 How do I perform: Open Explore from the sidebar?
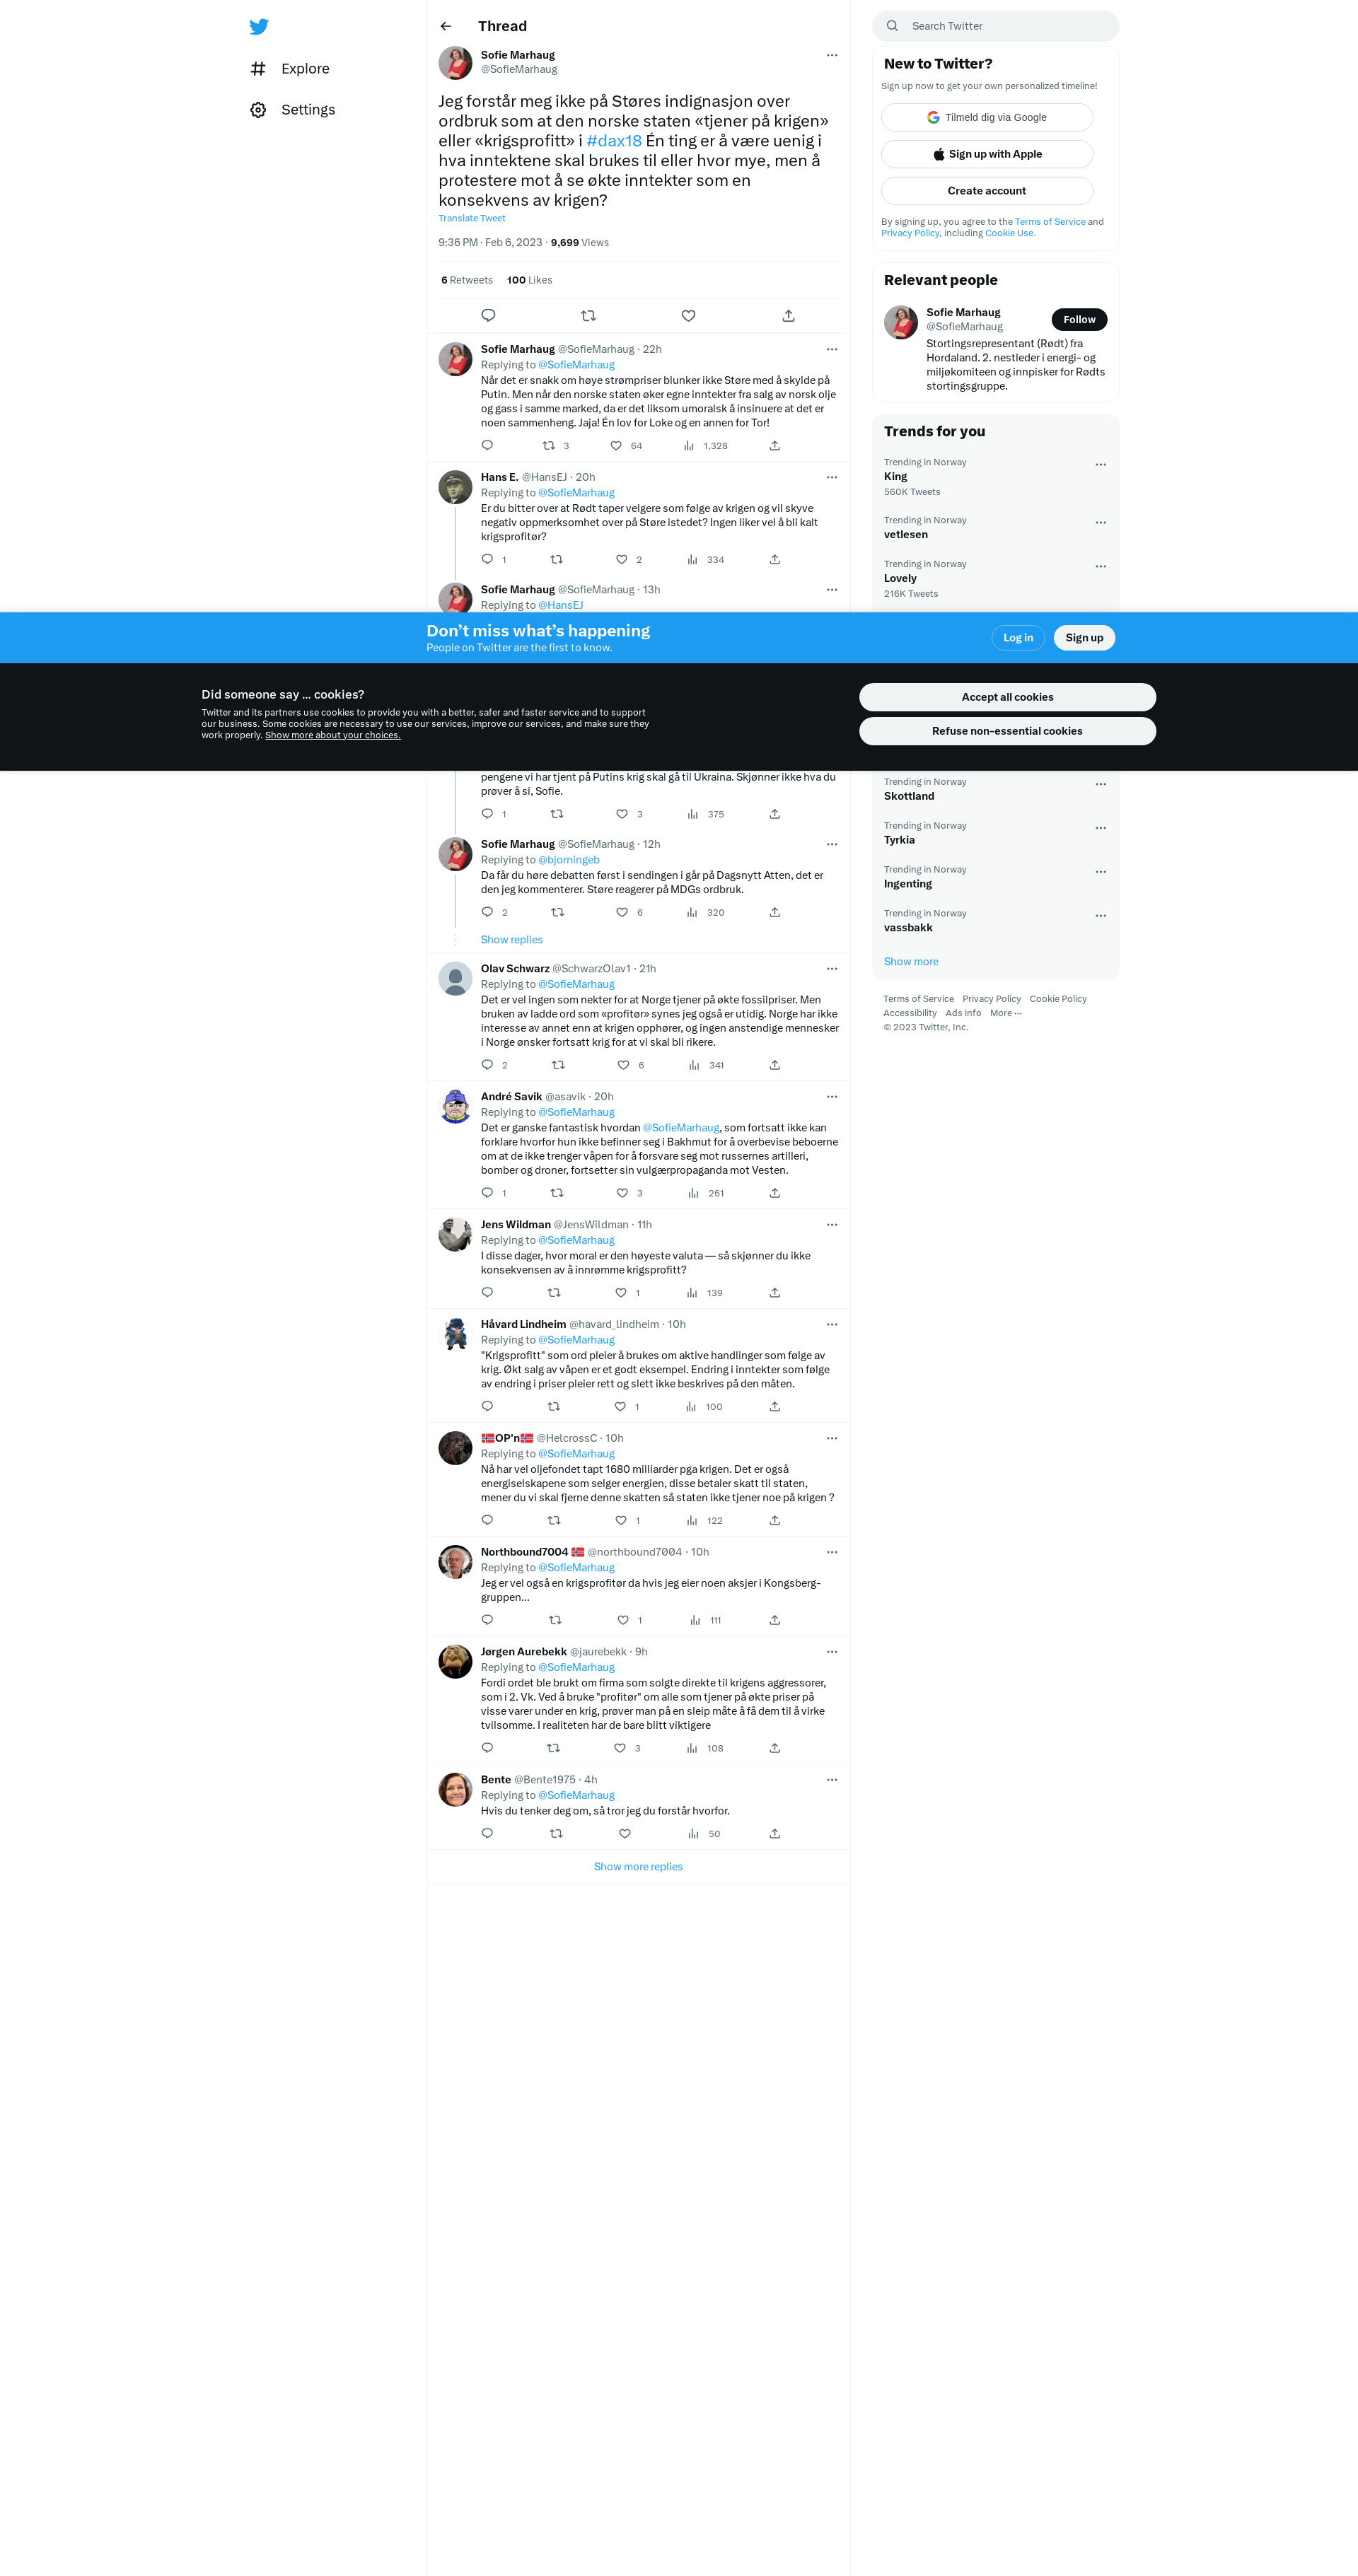pyautogui.click(x=290, y=69)
